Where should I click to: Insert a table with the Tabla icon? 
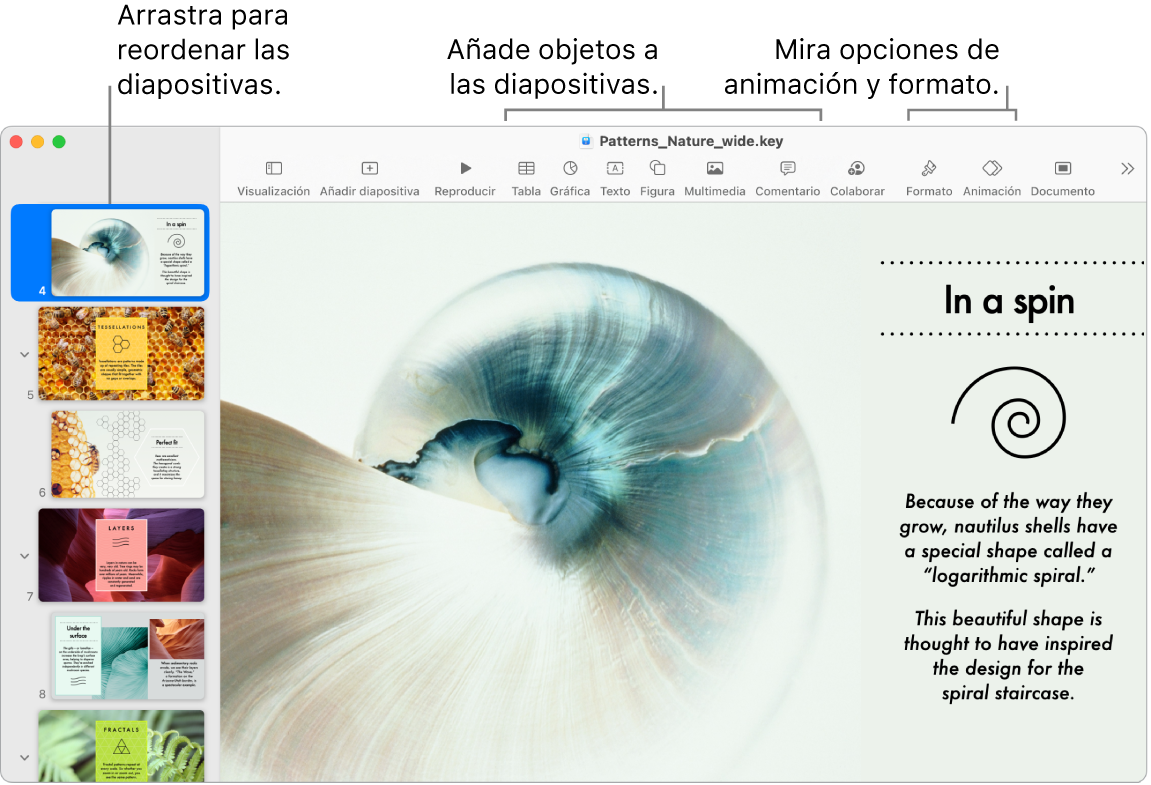[526, 176]
